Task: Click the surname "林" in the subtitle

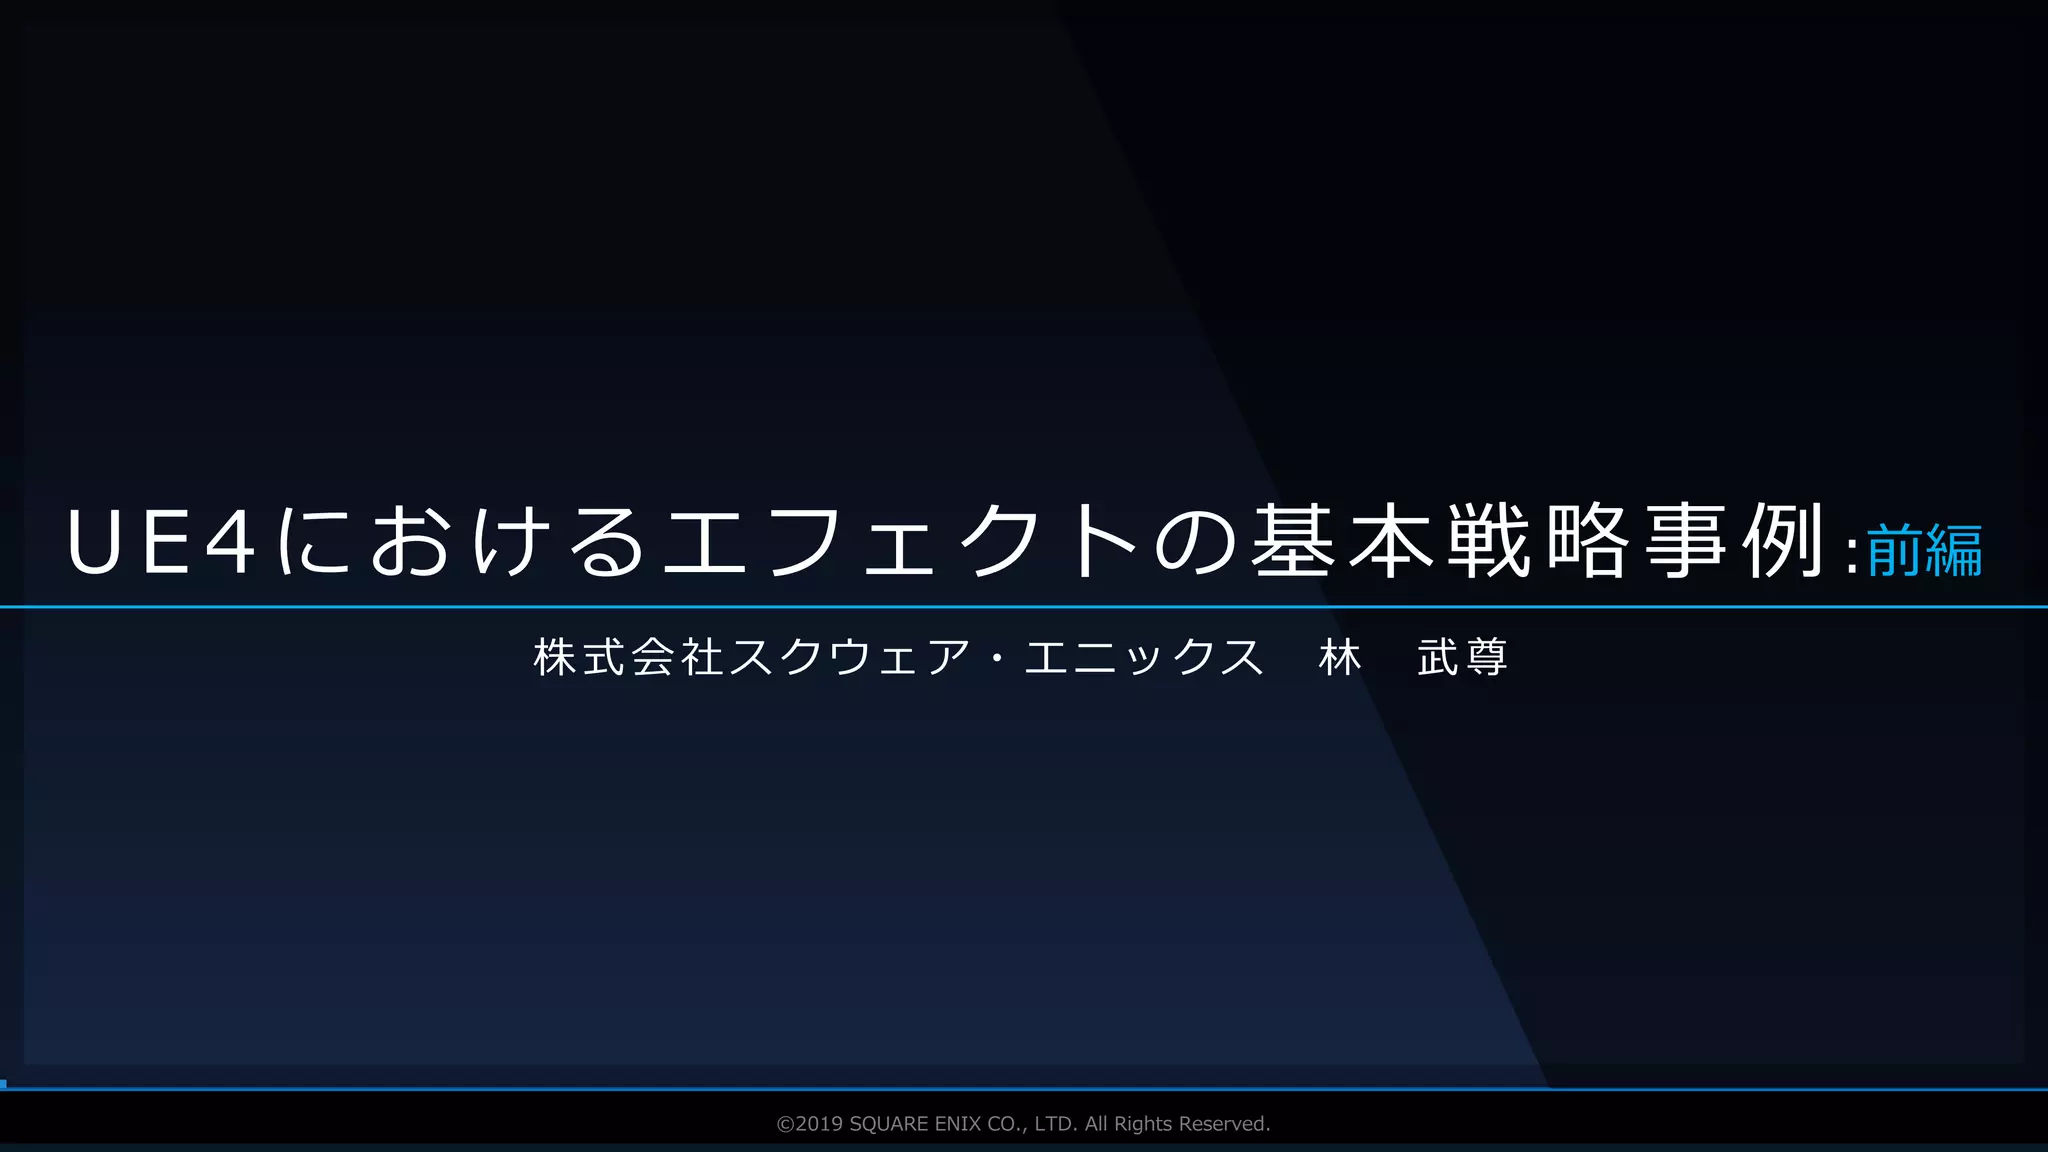Action: (1340, 658)
